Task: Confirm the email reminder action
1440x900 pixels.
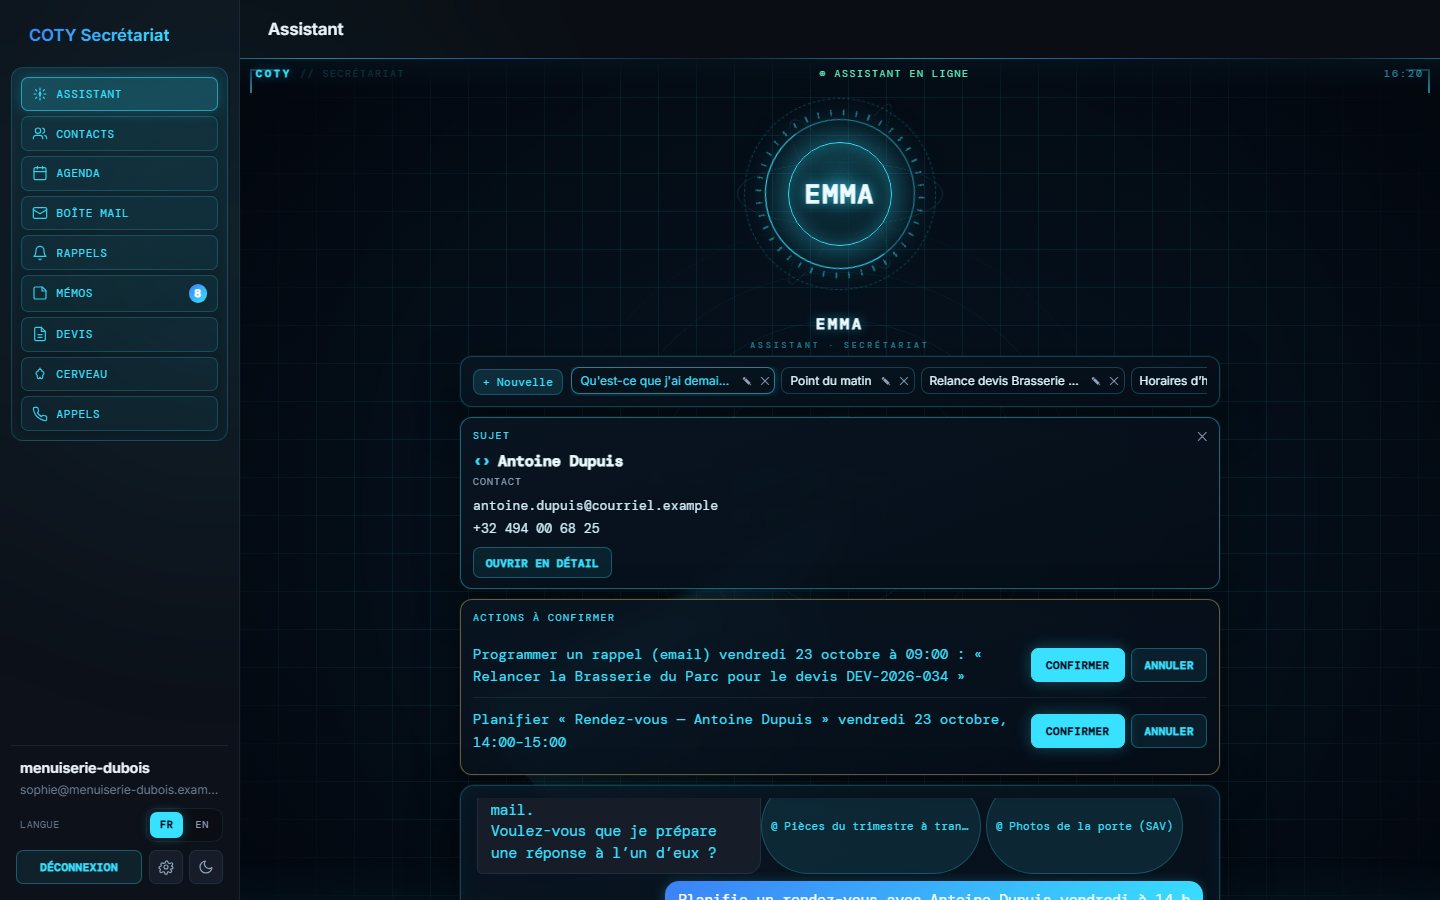Action: coord(1077,665)
